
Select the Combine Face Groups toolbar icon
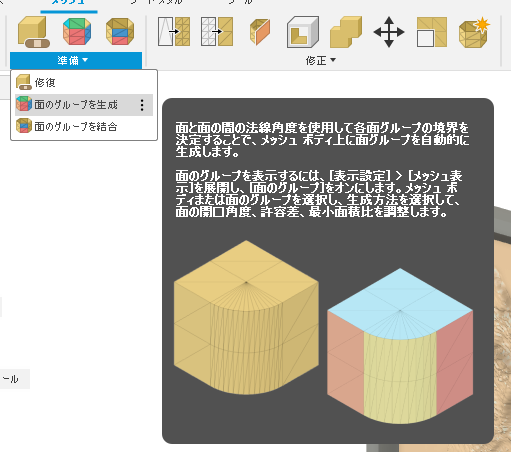(120, 32)
